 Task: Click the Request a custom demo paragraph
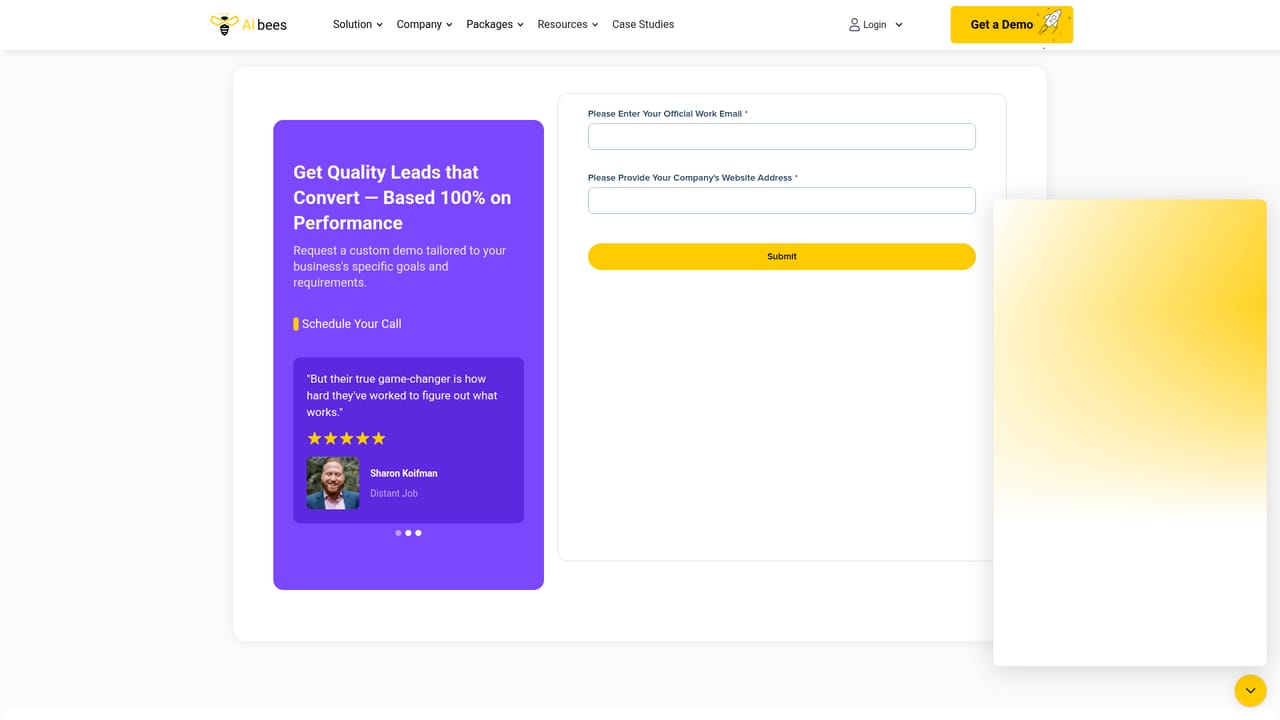[400, 266]
